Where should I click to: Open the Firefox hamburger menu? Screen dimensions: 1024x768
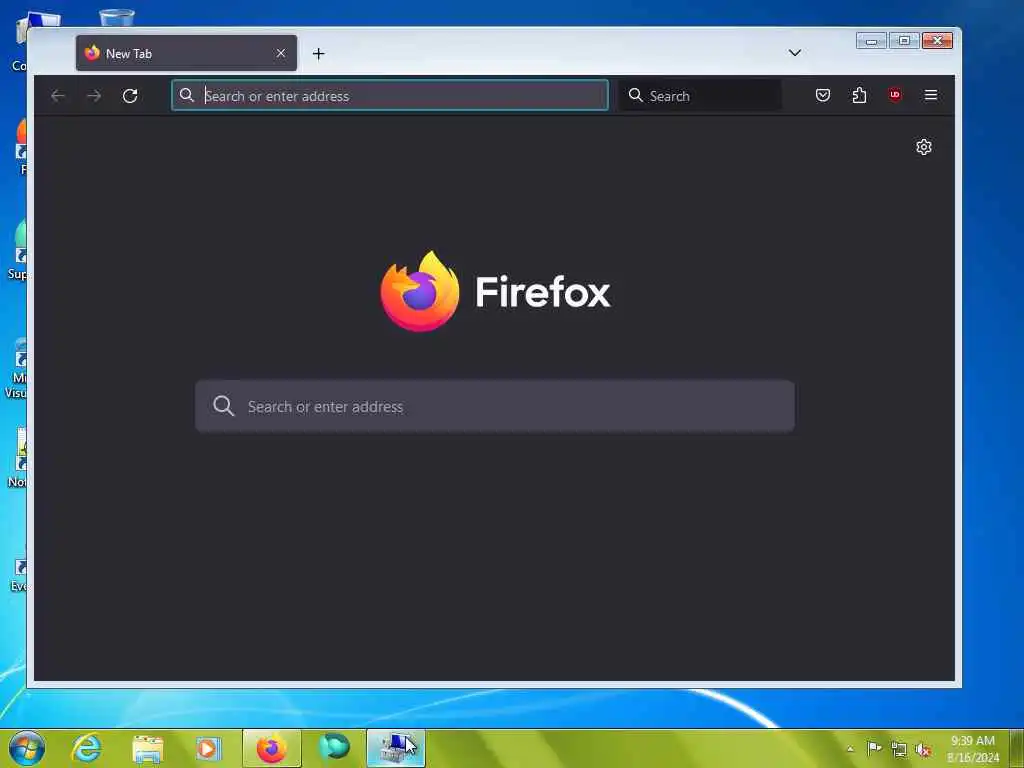coord(931,95)
